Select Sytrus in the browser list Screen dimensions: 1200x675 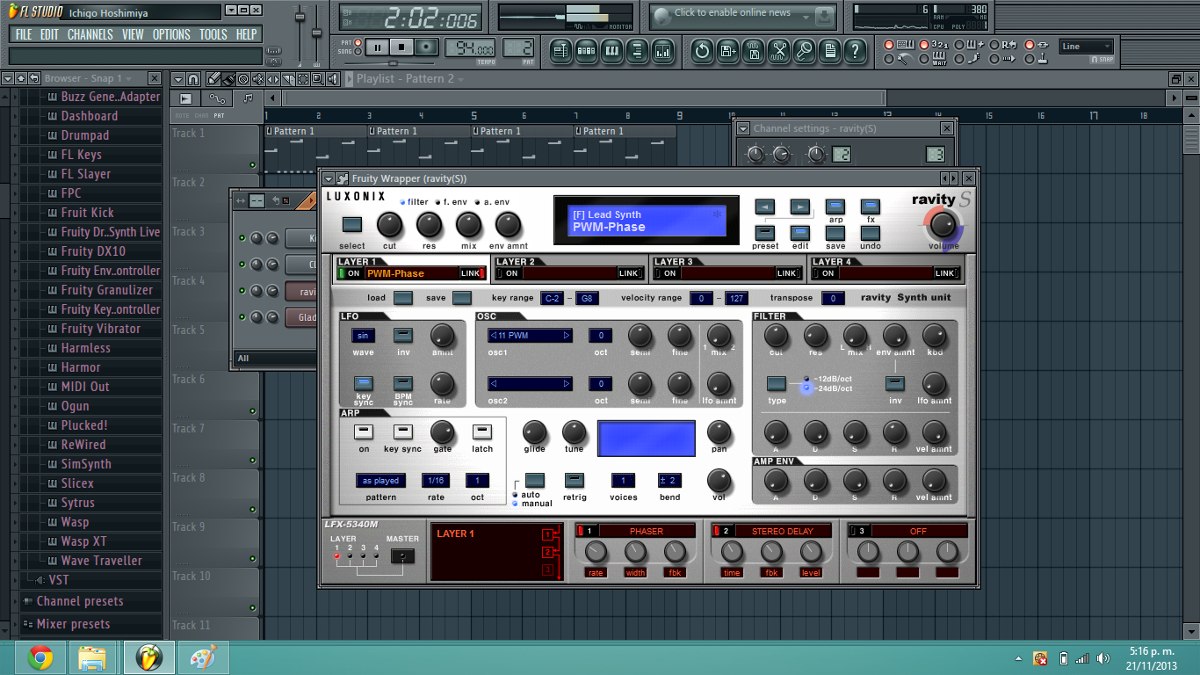pos(78,503)
